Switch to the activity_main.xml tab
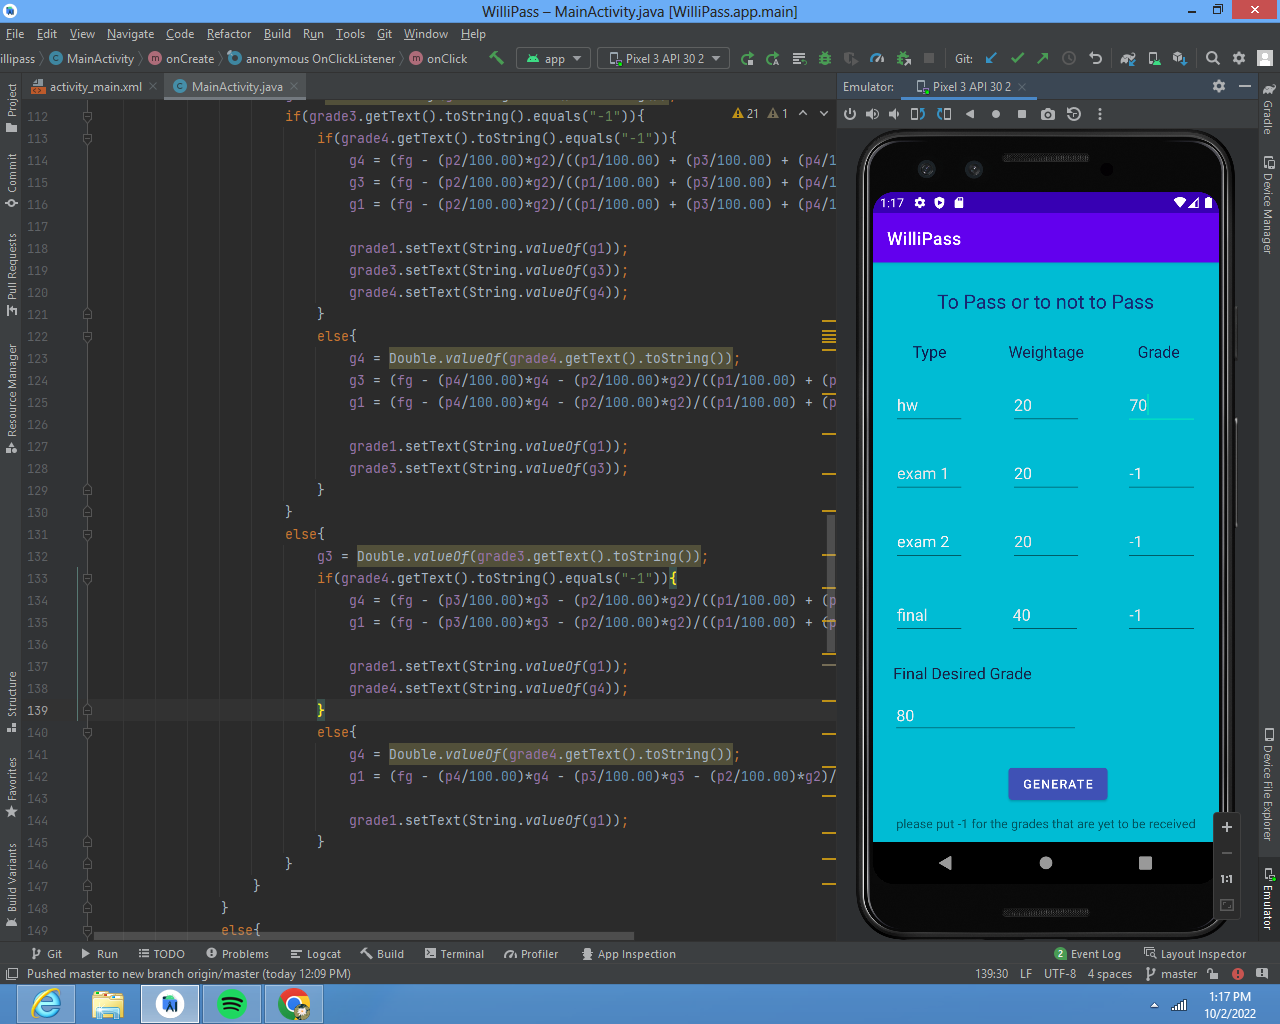This screenshot has width=1280, height=1024. (94, 87)
